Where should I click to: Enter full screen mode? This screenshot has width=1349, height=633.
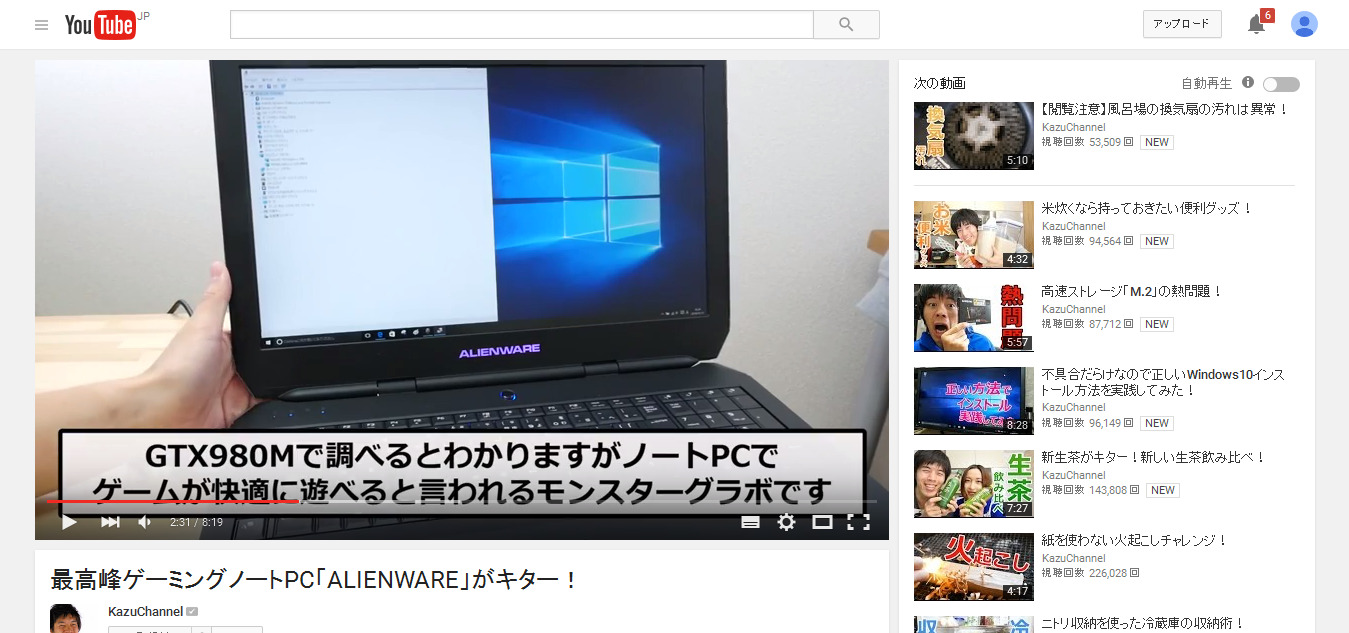pos(858,522)
